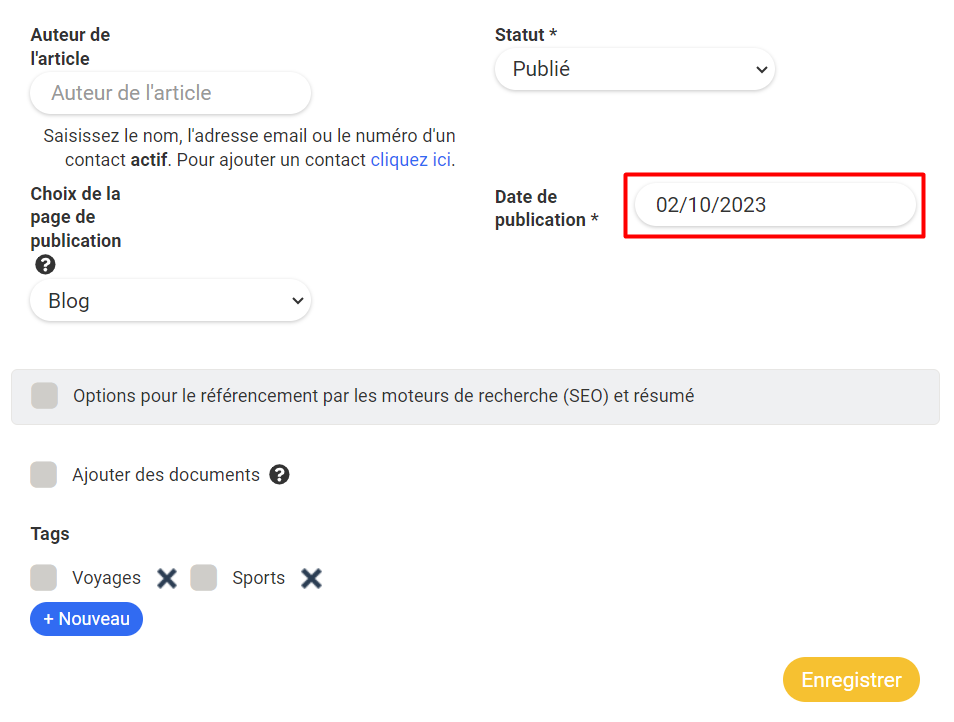Click the date field showing 02/10/2023

pyautogui.click(x=775, y=205)
